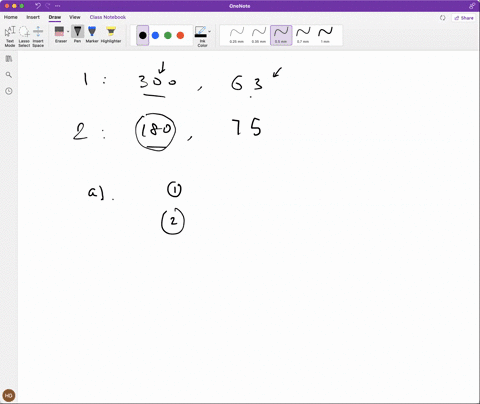Activate the Lasso Select tool
This screenshot has height=404, width=480.
(x=24, y=36)
